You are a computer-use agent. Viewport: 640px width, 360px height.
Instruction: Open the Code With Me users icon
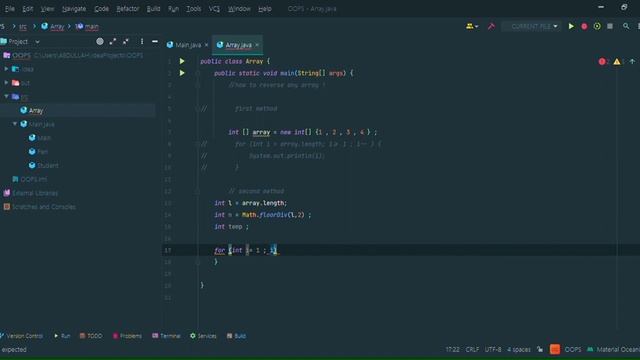coord(472,26)
